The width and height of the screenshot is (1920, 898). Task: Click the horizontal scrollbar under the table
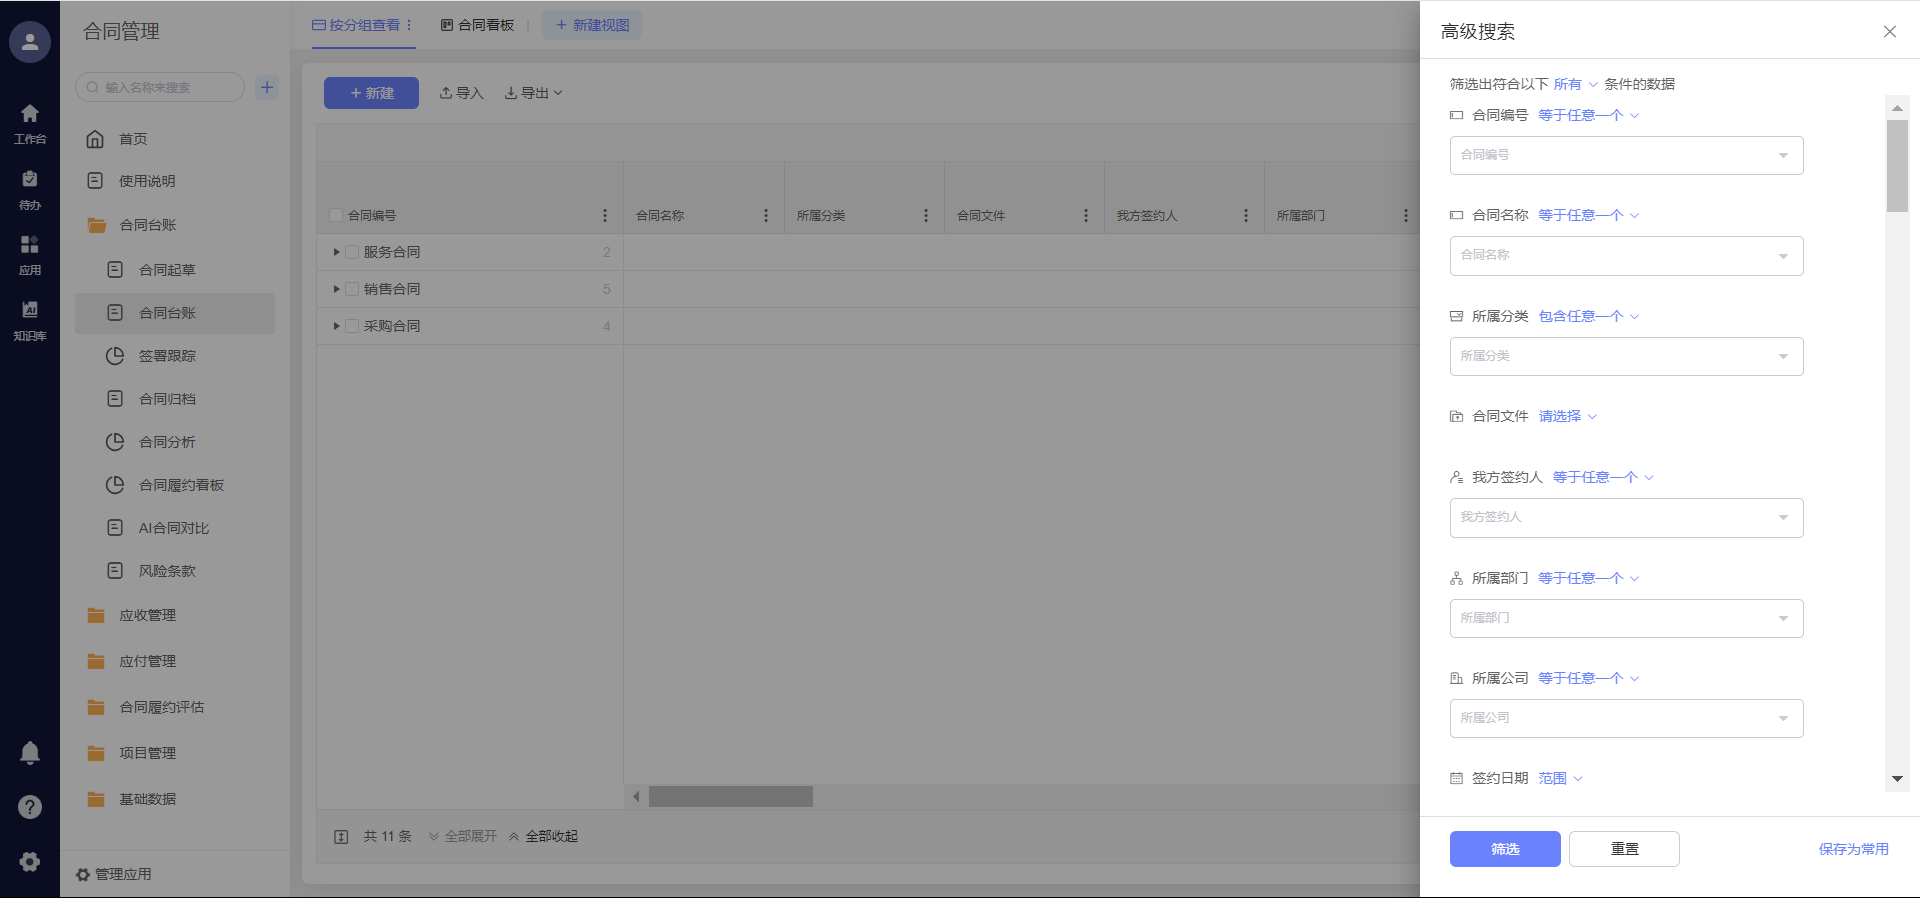(730, 797)
